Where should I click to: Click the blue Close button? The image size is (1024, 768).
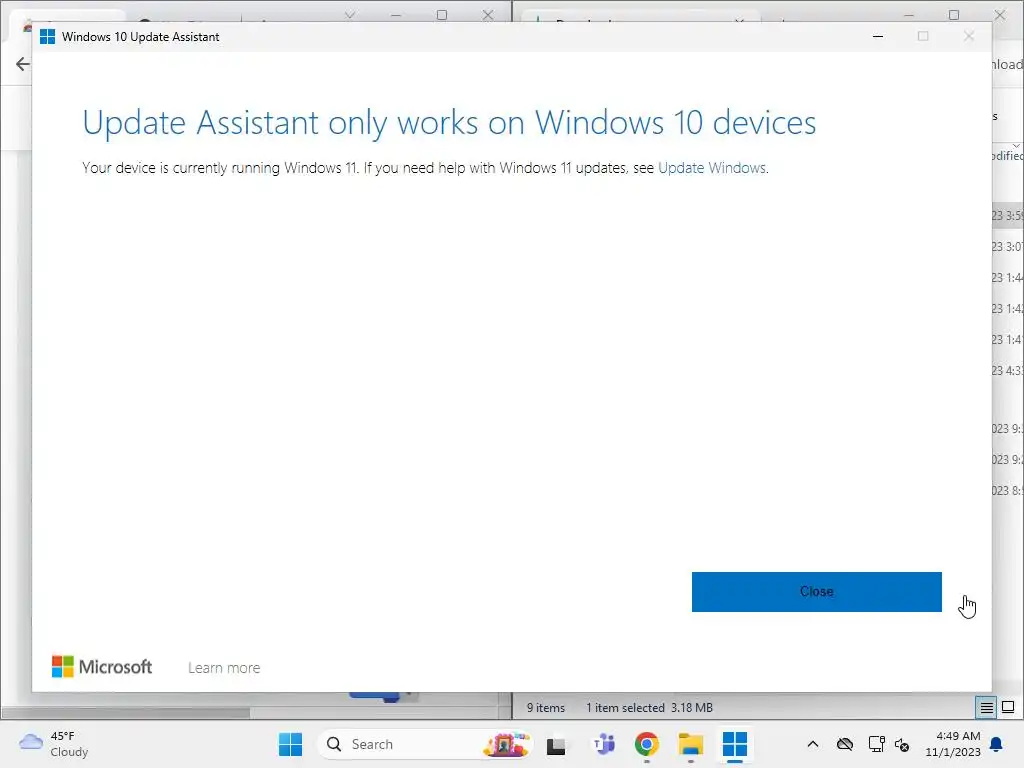816,592
